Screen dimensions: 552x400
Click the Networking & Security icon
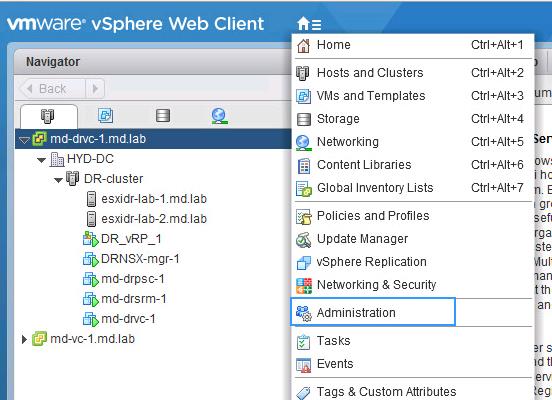(x=304, y=286)
